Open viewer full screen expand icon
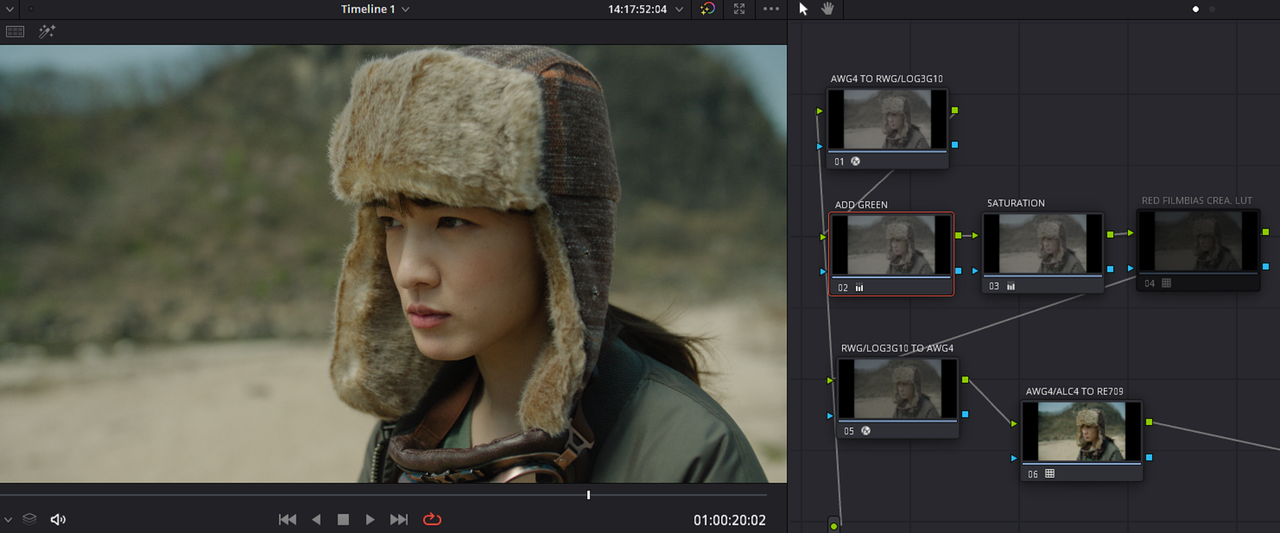1280x533 pixels. (739, 9)
